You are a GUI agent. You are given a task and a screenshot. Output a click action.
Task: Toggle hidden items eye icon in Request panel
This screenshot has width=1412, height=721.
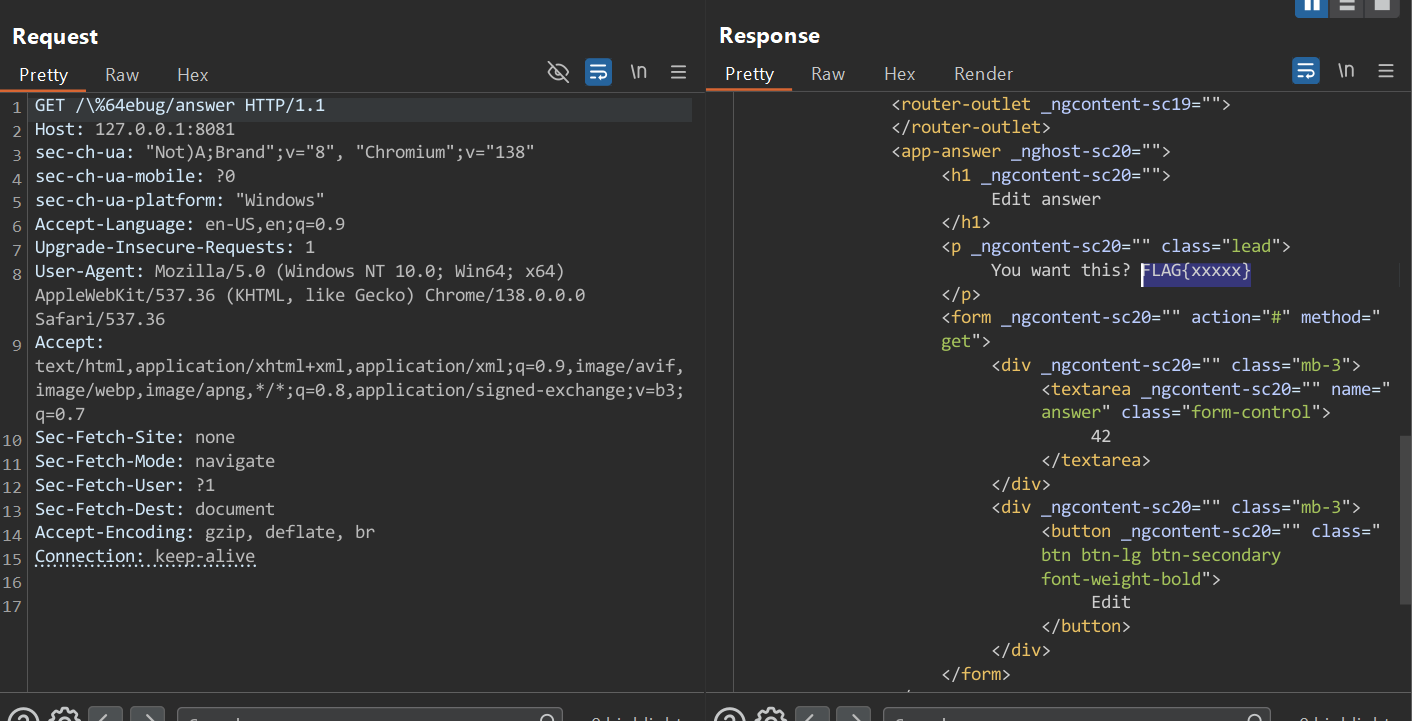tap(558, 72)
